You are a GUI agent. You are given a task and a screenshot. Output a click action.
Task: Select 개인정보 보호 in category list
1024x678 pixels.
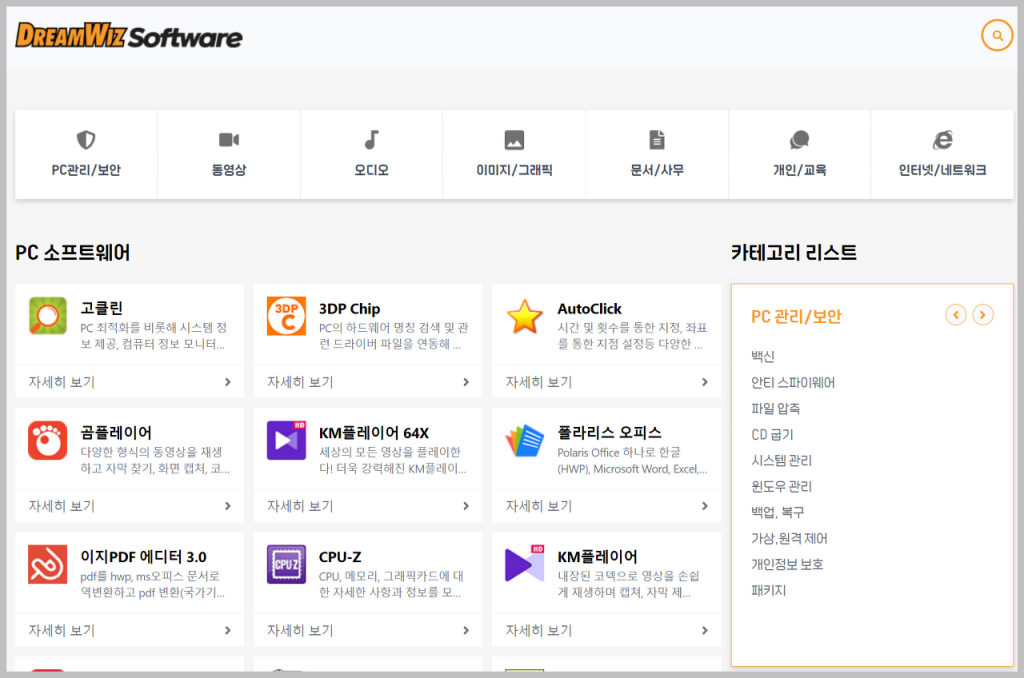coord(787,564)
